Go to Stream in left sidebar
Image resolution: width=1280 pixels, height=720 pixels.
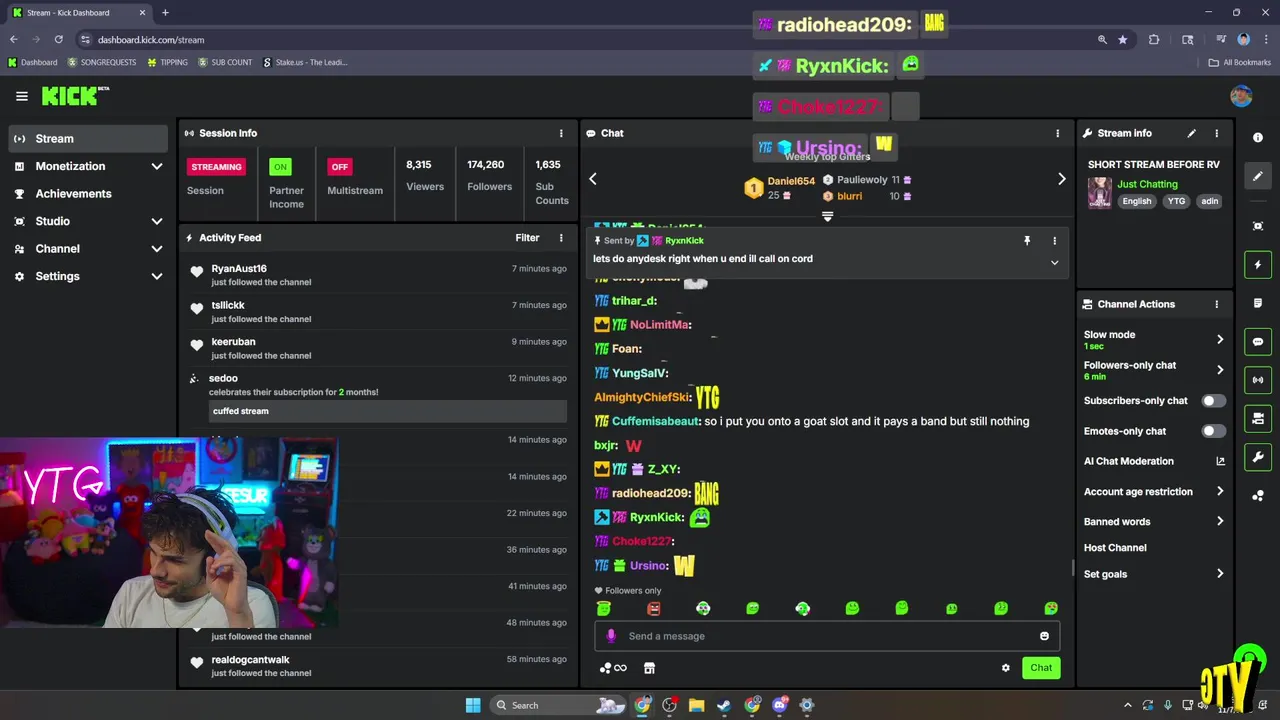click(88, 139)
